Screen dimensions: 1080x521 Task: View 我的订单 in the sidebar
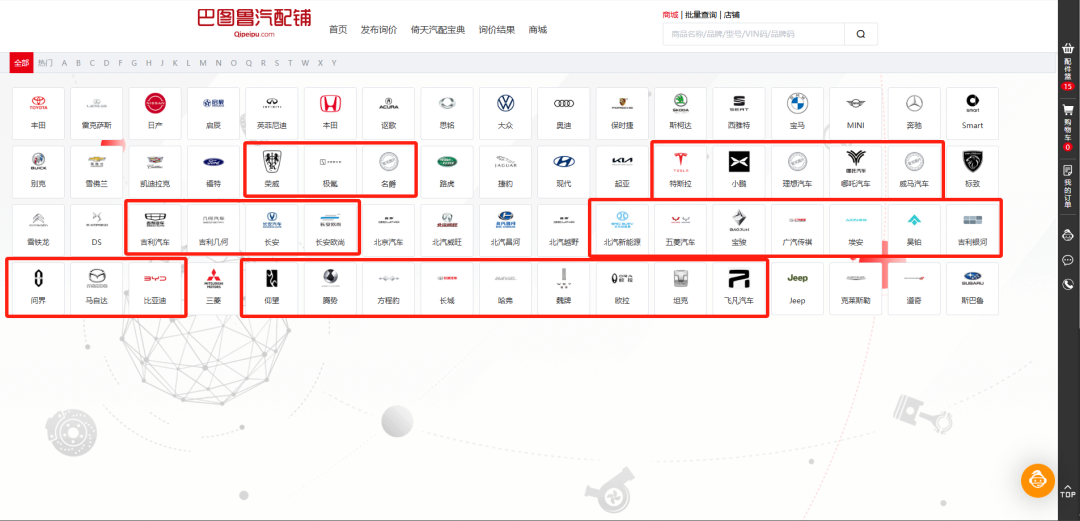pos(1068,186)
